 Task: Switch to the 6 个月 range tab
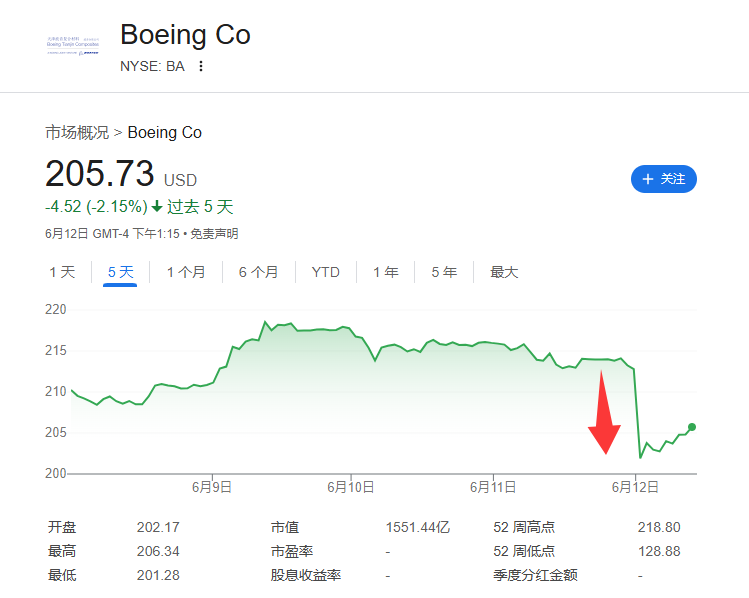pyautogui.click(x=258, y=272)
